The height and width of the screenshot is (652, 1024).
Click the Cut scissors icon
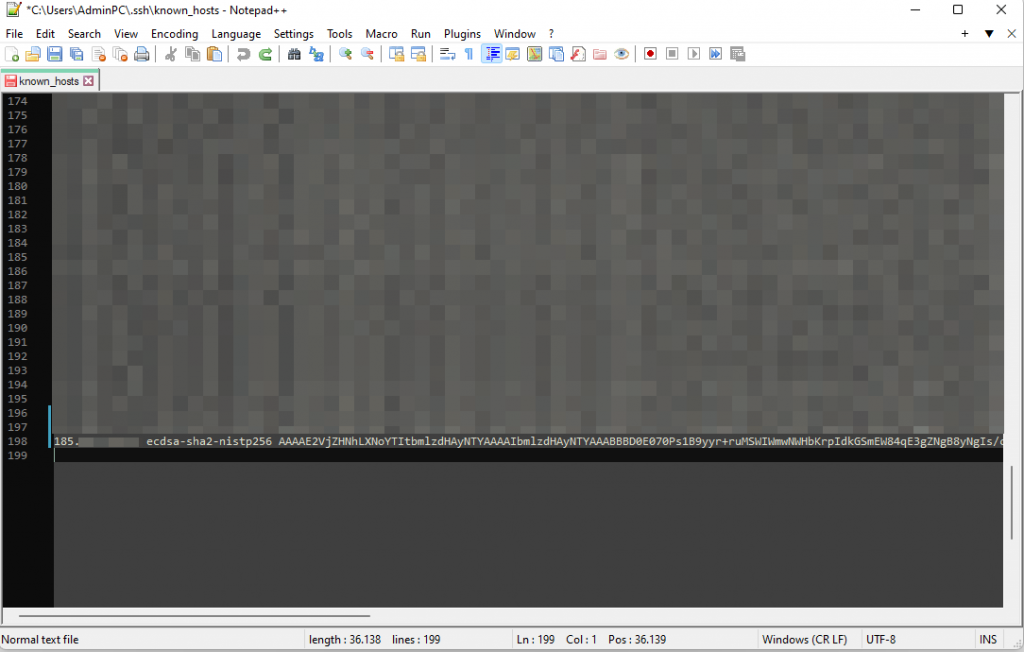click(170, 54)
